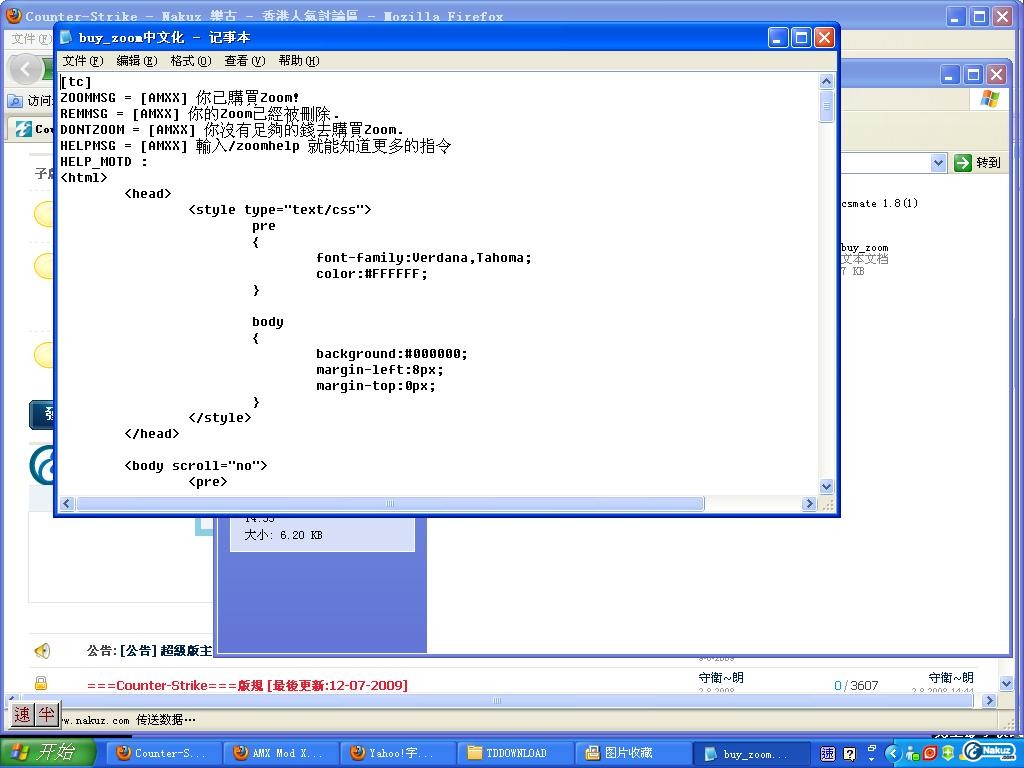Switch to the Yahoo!字... taskbar button

tap(398, 754)
